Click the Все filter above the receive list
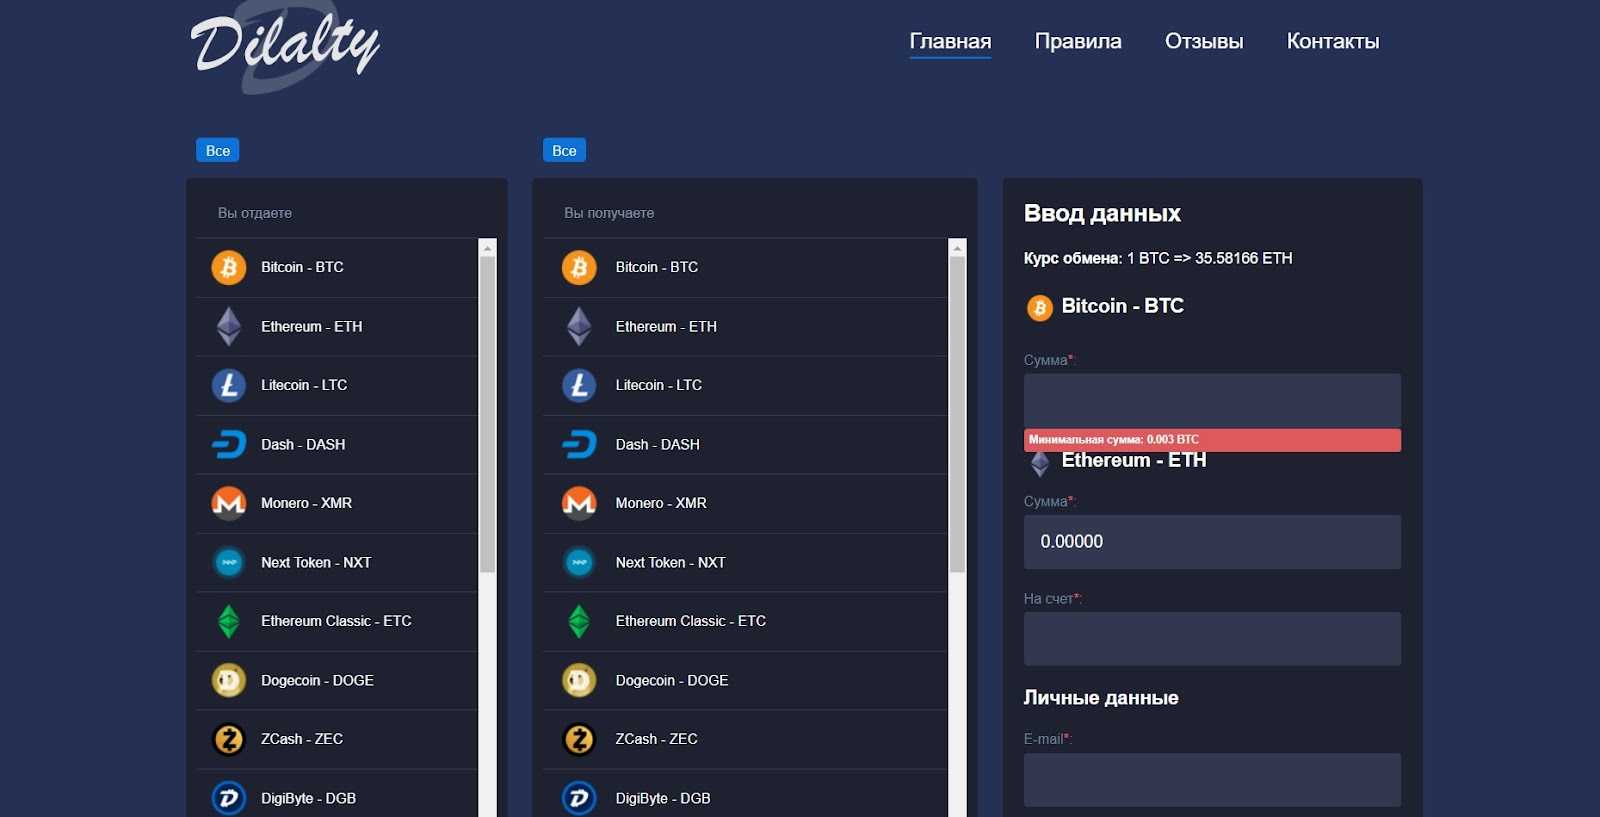 (564, 150)
